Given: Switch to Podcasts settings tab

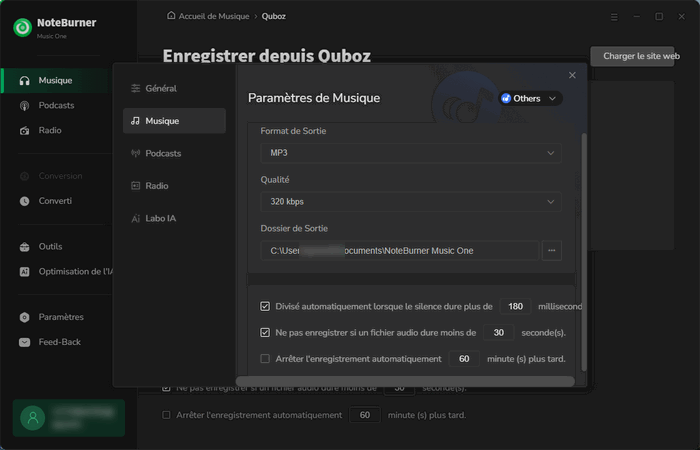Looking at the screenshot, I should click(174, 153).
